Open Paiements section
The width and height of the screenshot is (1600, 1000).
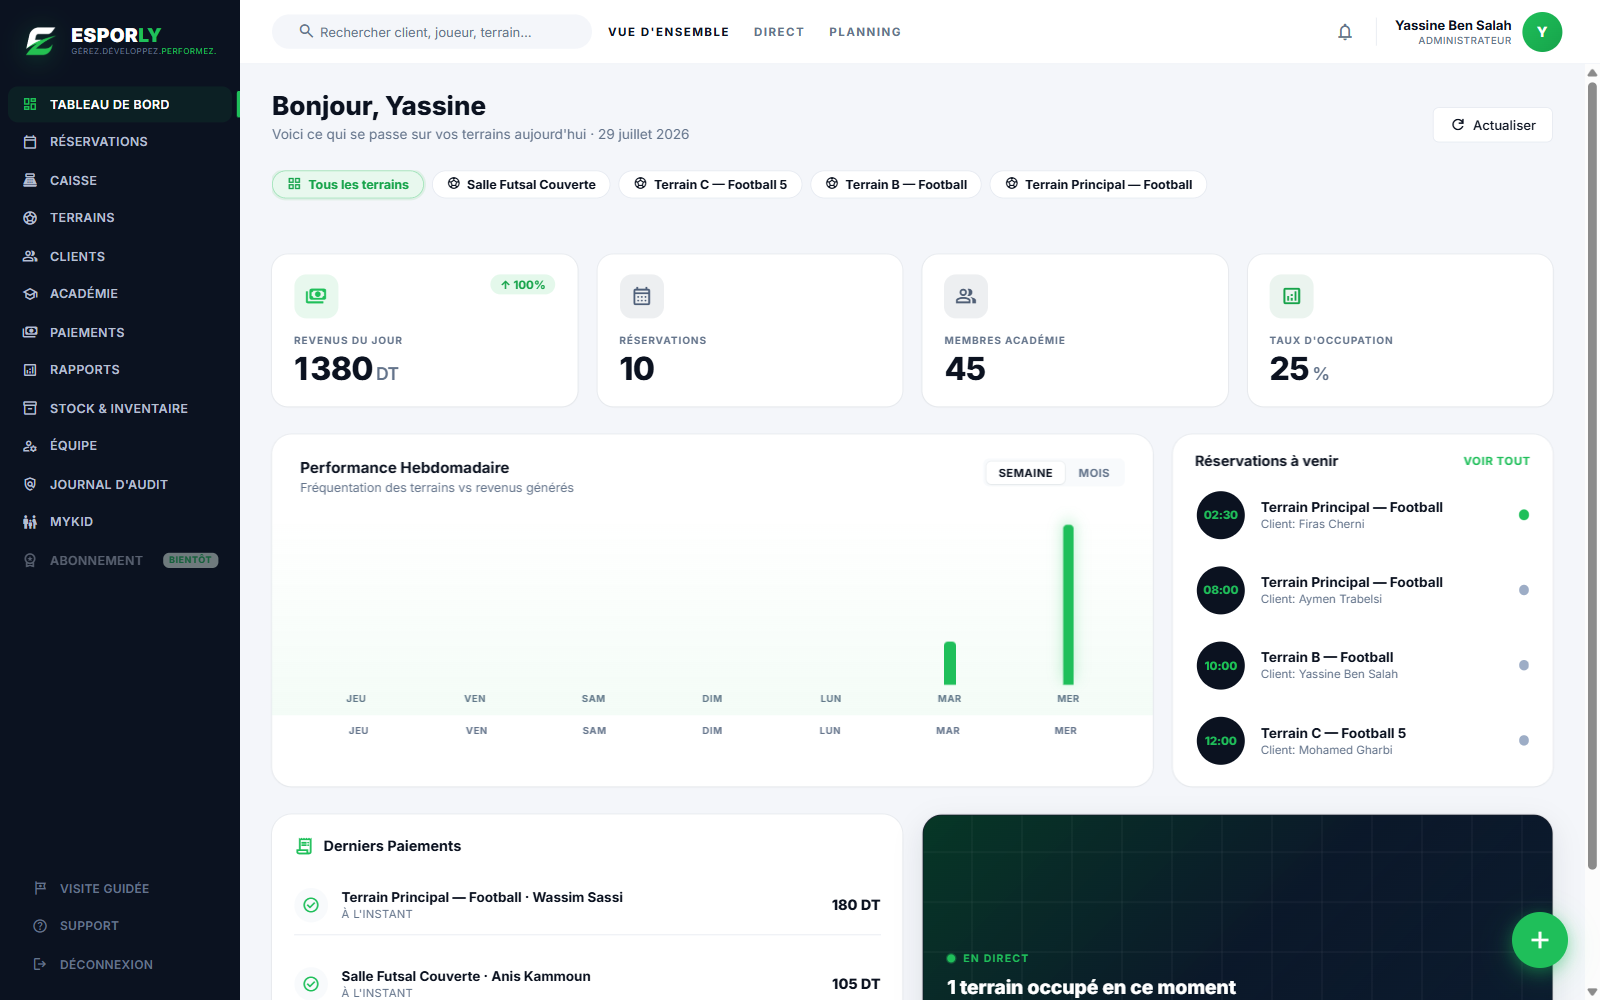click(x=120, y=332)
